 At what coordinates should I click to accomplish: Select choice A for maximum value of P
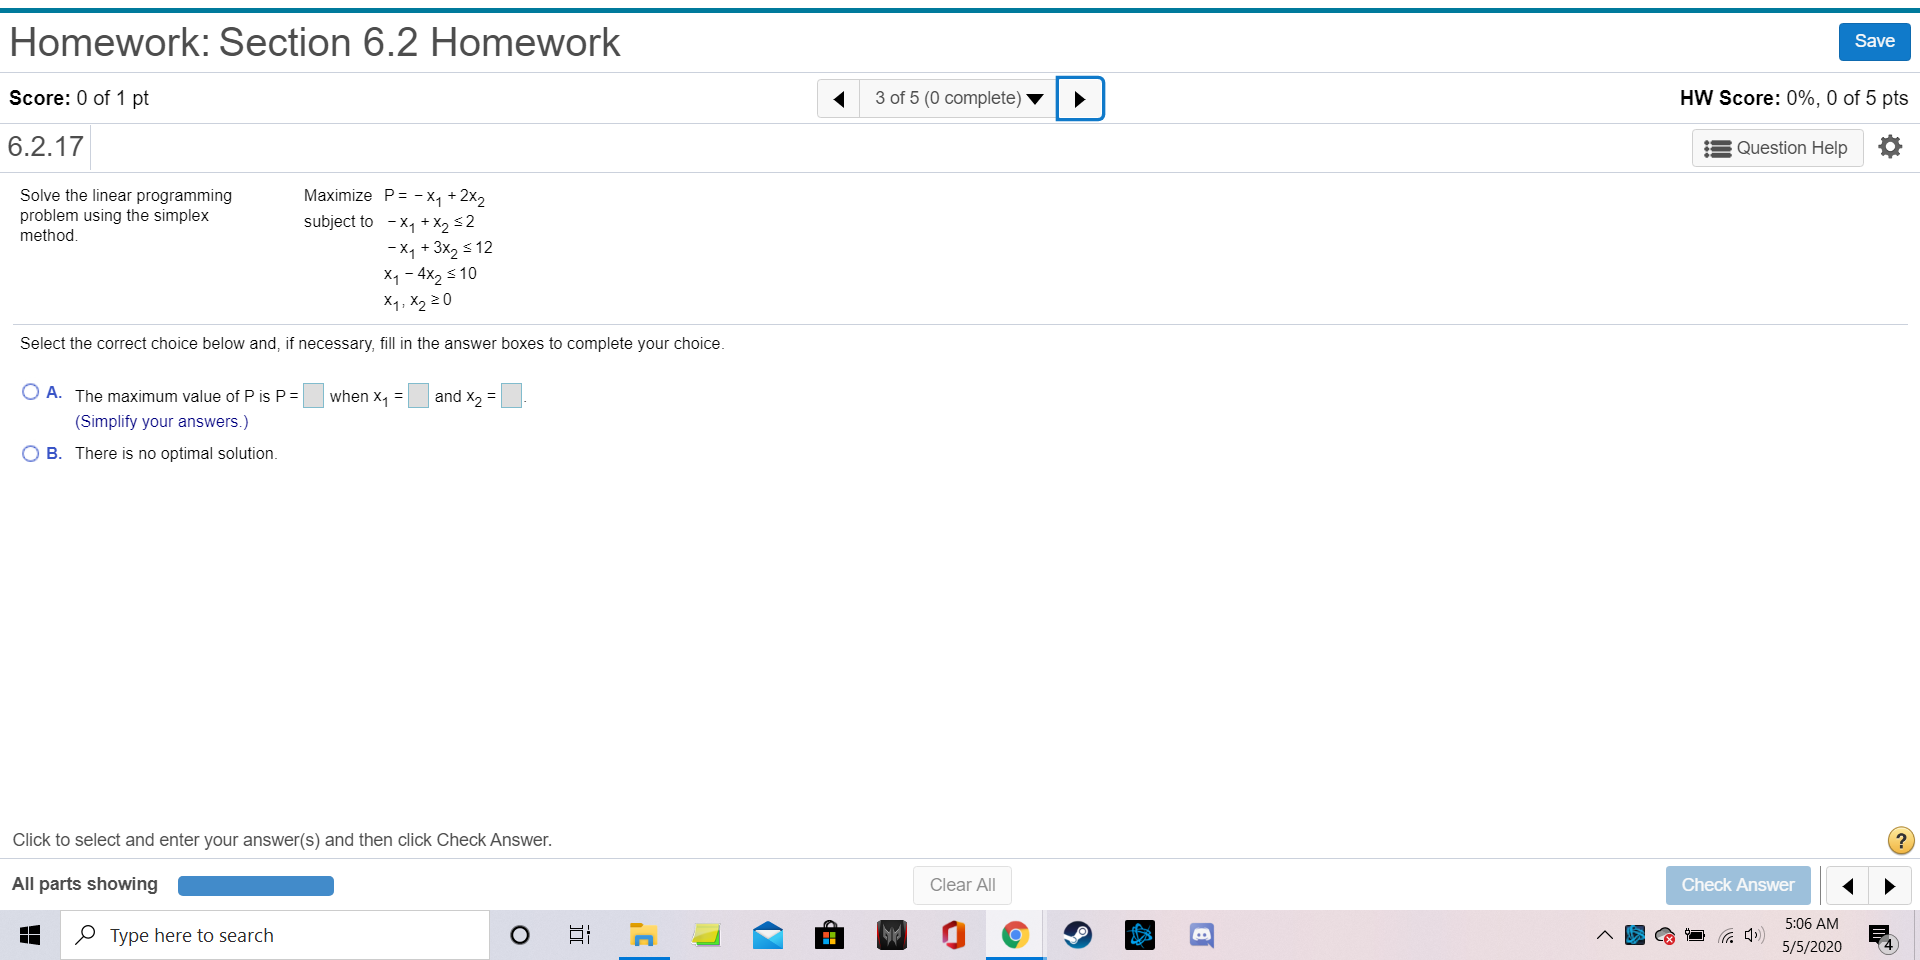click(x=31, y=392)
